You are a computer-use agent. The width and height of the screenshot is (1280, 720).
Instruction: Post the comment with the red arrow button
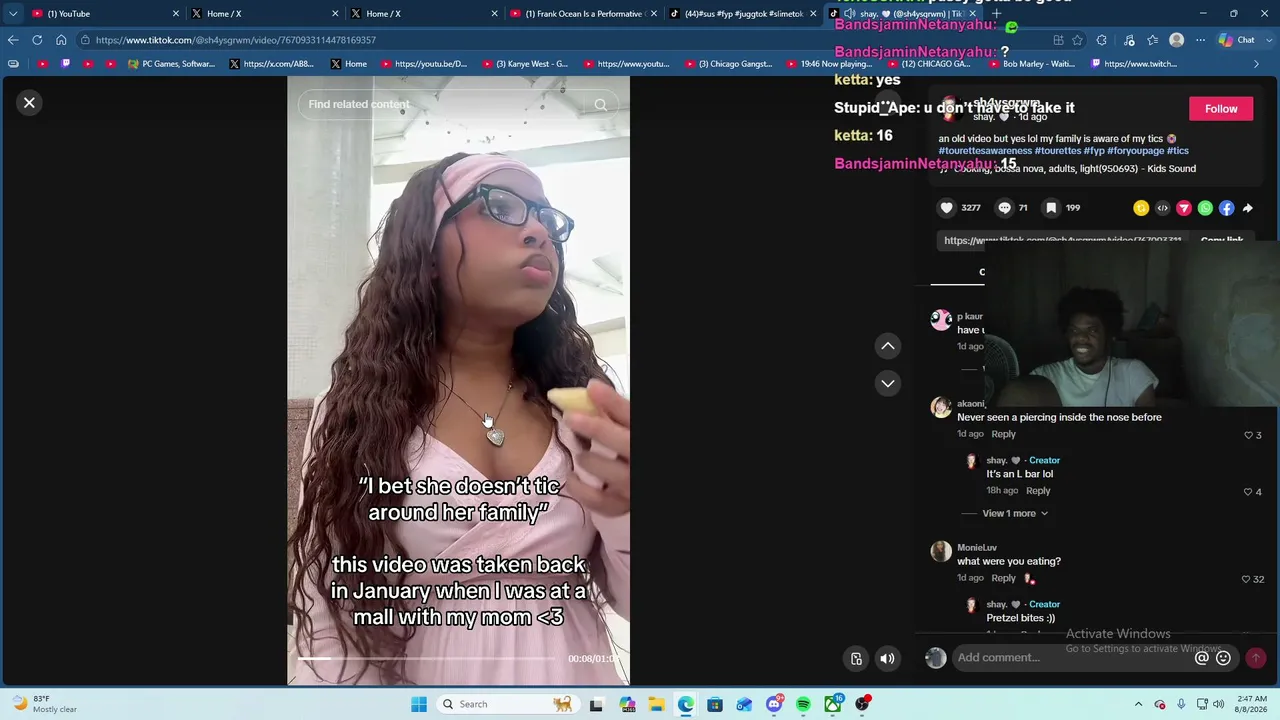[x=1255, y=658]
